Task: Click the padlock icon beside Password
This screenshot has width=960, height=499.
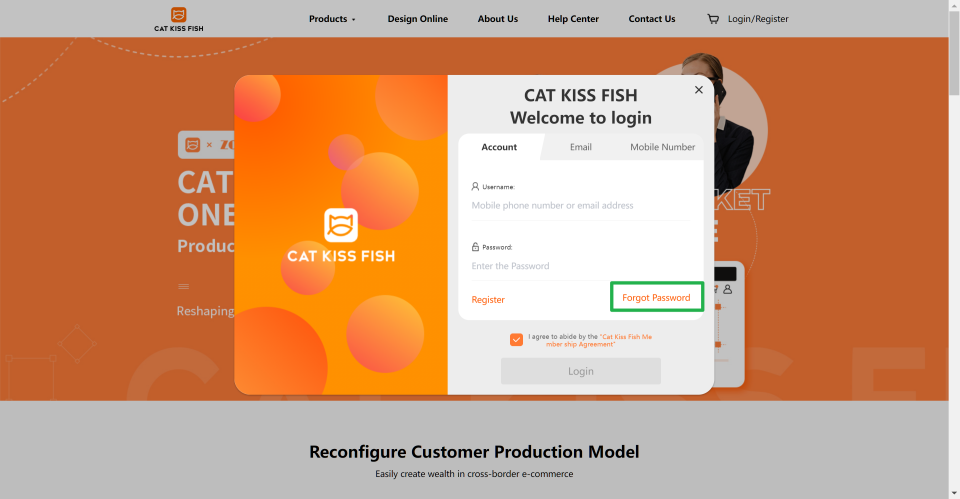Action: 475,247
